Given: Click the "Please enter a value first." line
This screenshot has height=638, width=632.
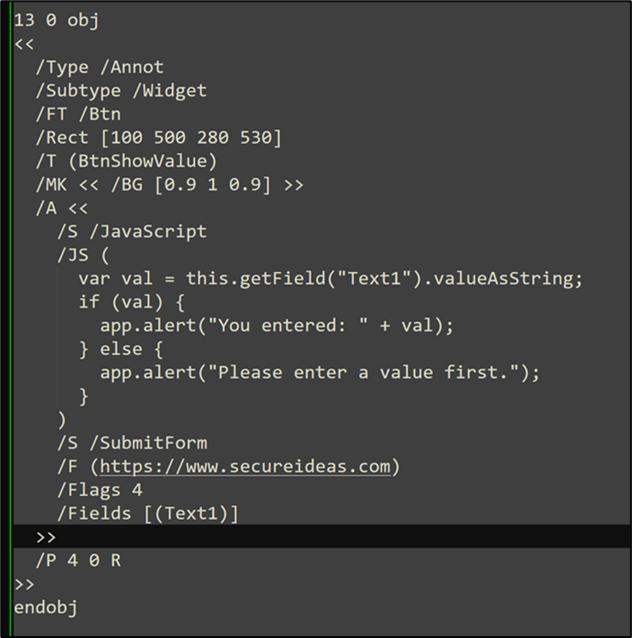Looking at the screenshot, I should 319,371.
